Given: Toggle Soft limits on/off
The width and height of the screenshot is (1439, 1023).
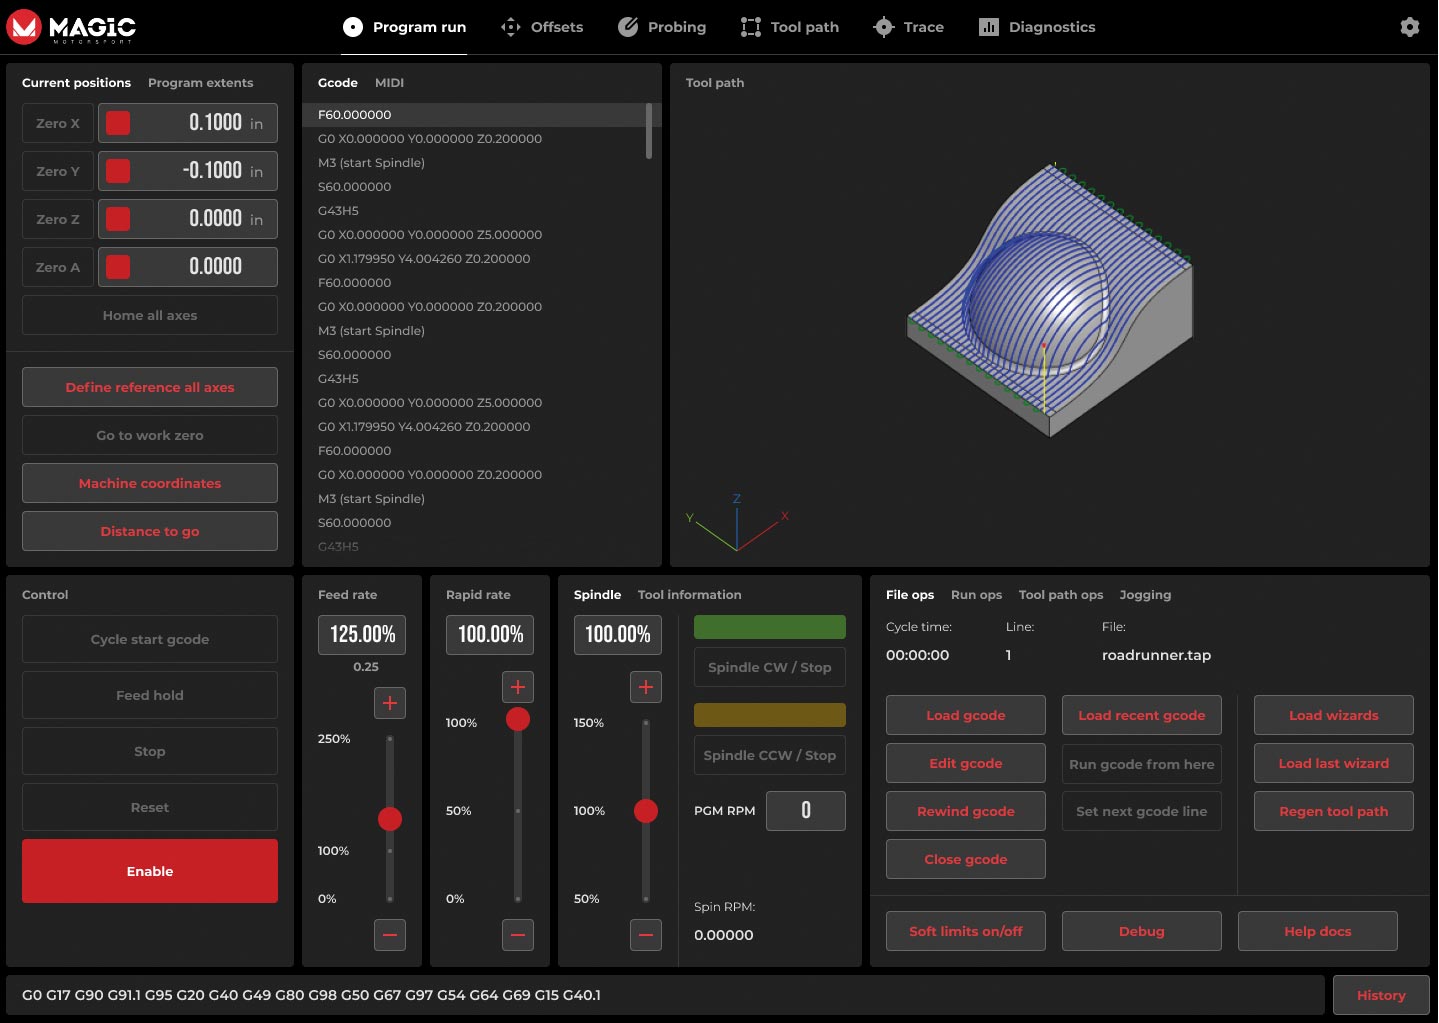Looking at the screenshot, I should 965,931.
